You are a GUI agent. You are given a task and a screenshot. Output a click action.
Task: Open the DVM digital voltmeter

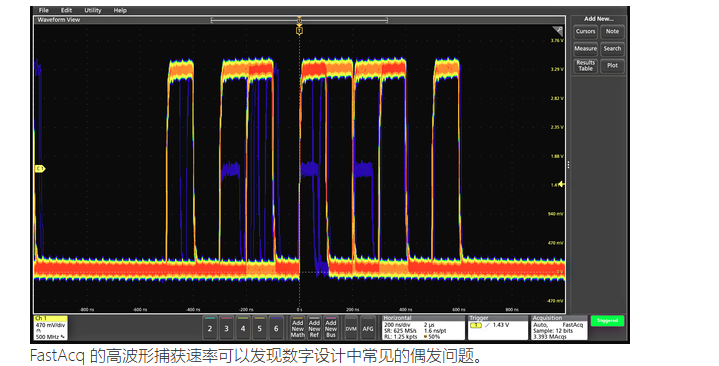pos(351,328)
